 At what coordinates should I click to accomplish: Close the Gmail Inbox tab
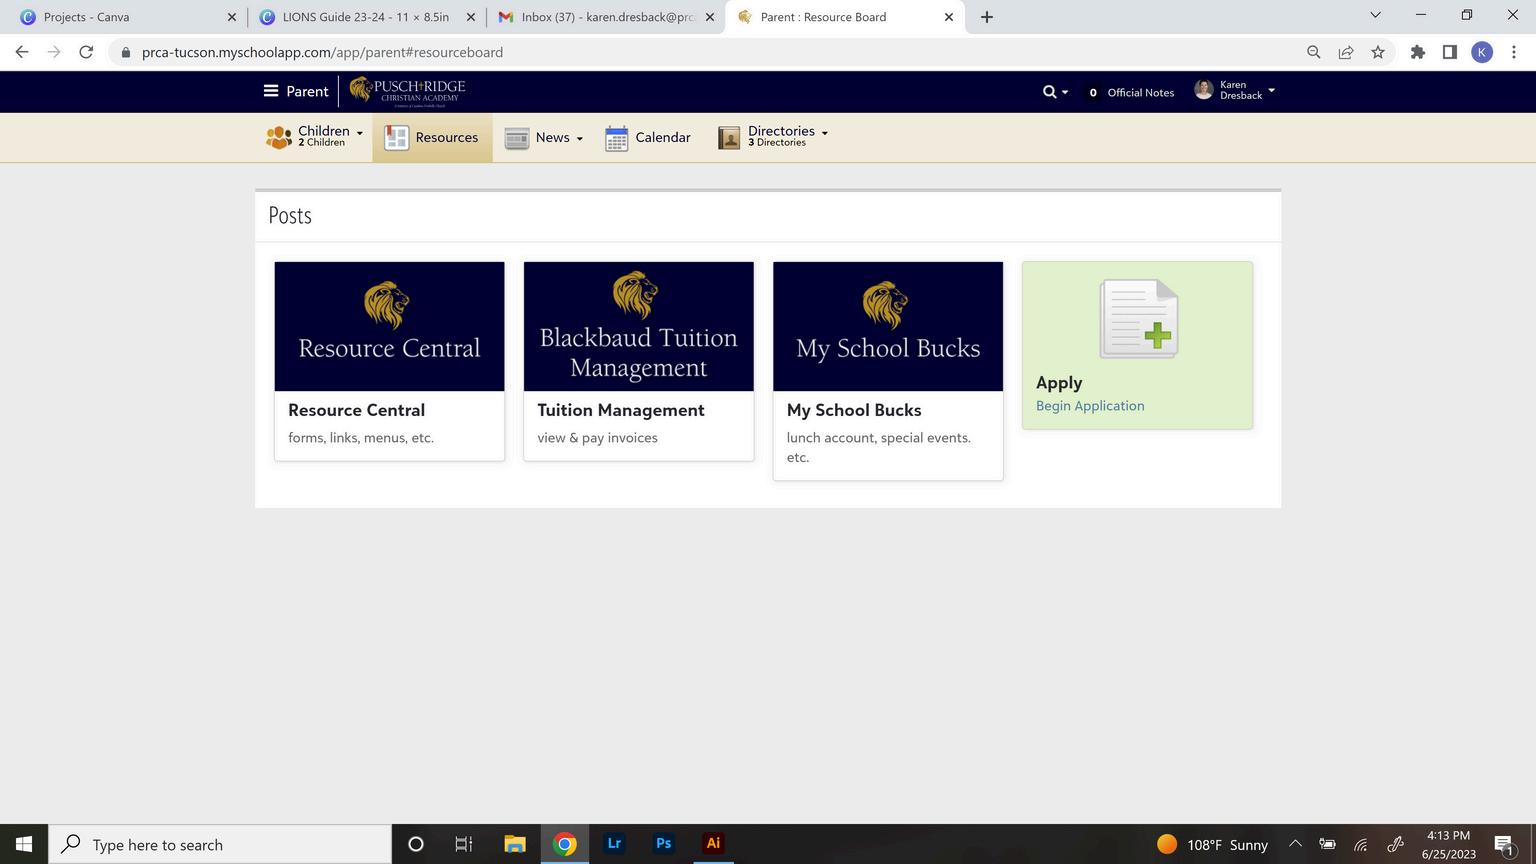point(710,17)
